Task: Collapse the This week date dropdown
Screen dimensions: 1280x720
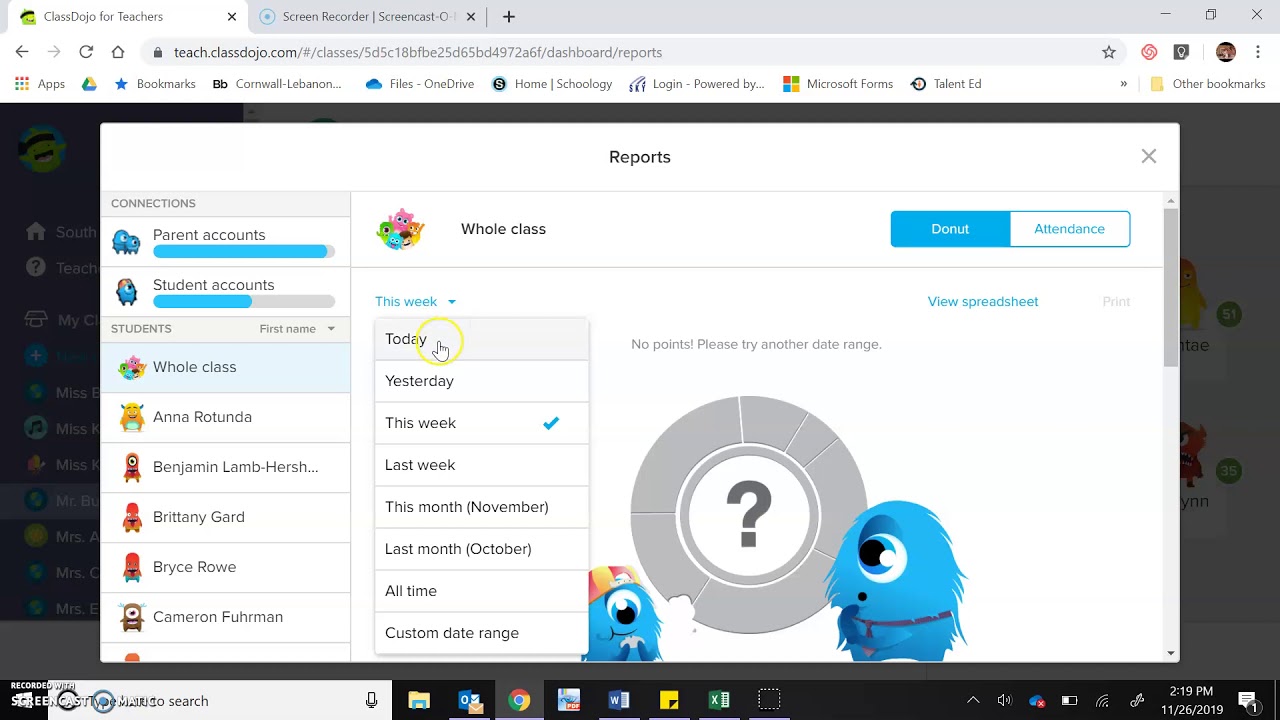Action: [x=415, y=301]
